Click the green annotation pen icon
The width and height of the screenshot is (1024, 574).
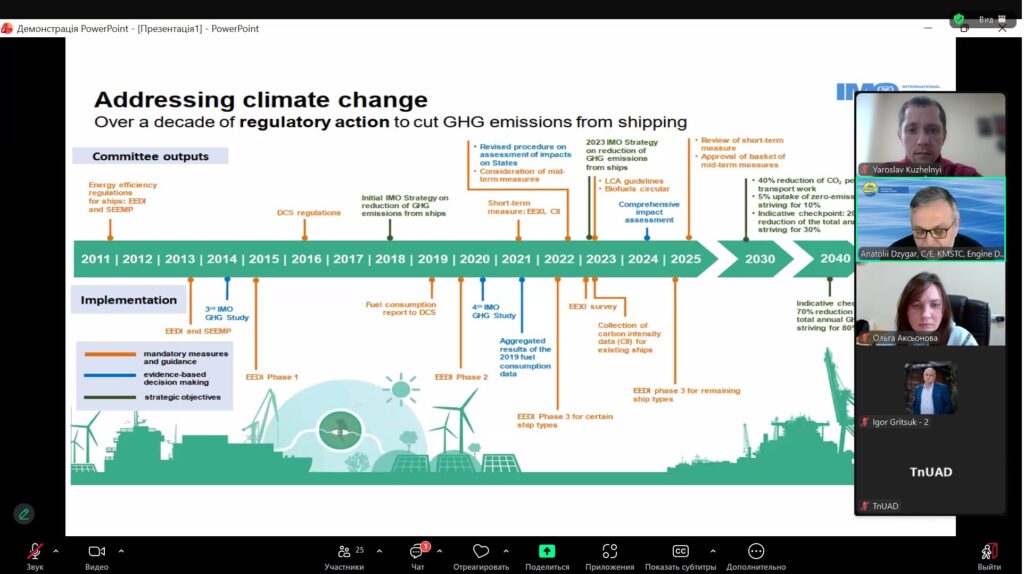(24, 513)
